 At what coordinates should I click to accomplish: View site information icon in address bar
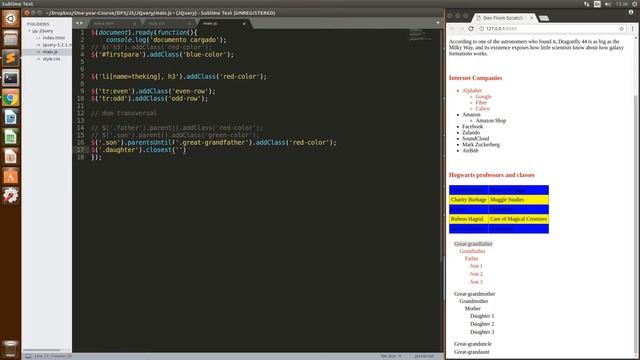click(481, 29)
